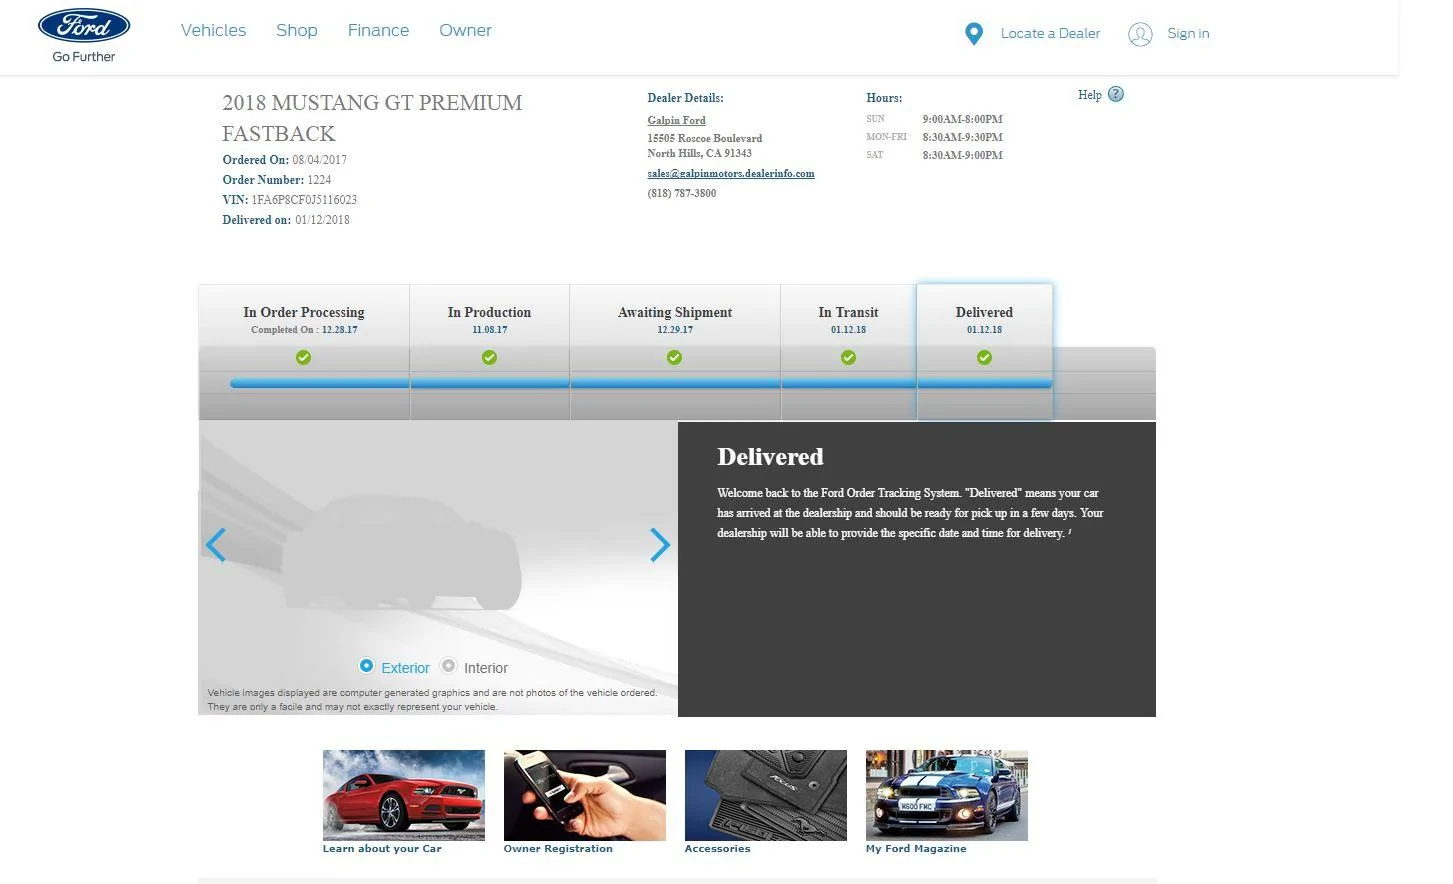The width and height of the screenshot is (1453, 884).
Task: Click the order number 1224
Action: [x=319, y=180]
